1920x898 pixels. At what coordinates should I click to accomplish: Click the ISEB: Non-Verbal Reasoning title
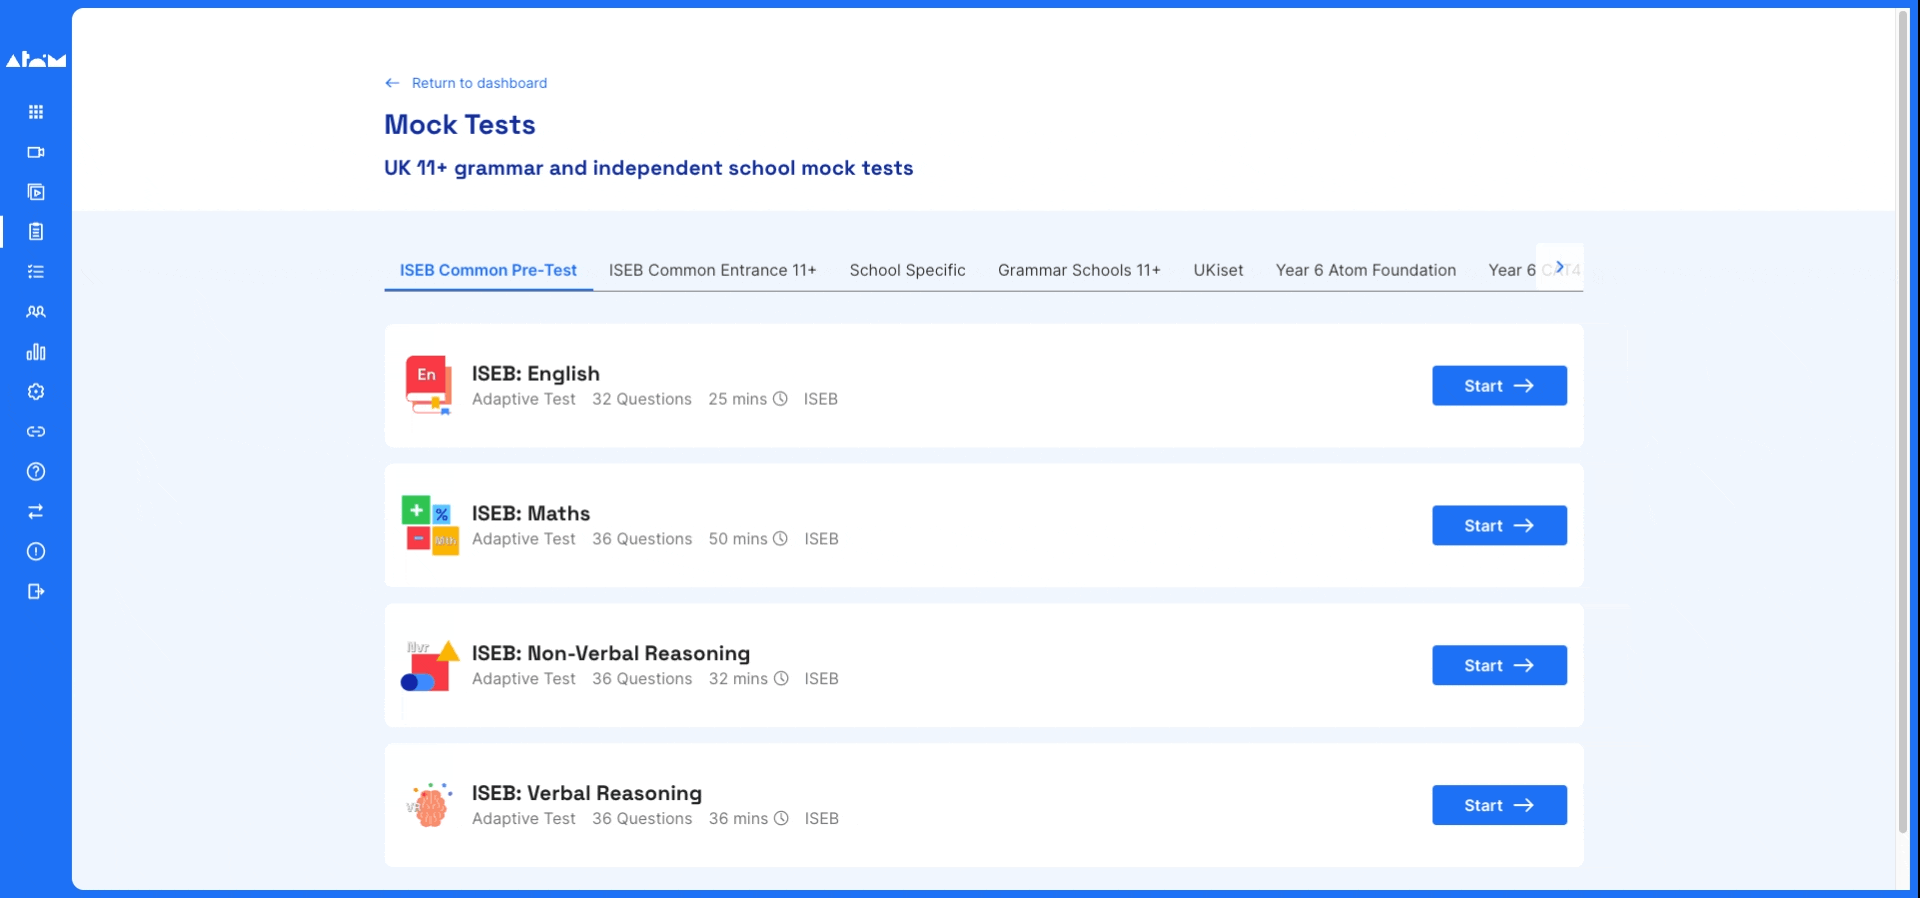611,653
